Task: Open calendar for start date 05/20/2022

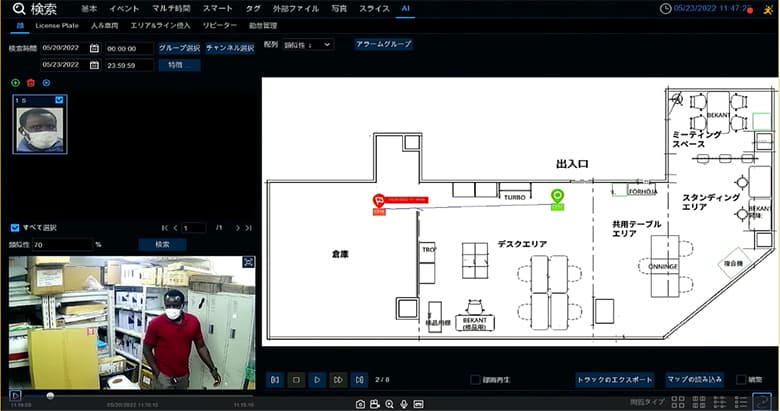Action: pyautogui.click(x=94, y=48)
